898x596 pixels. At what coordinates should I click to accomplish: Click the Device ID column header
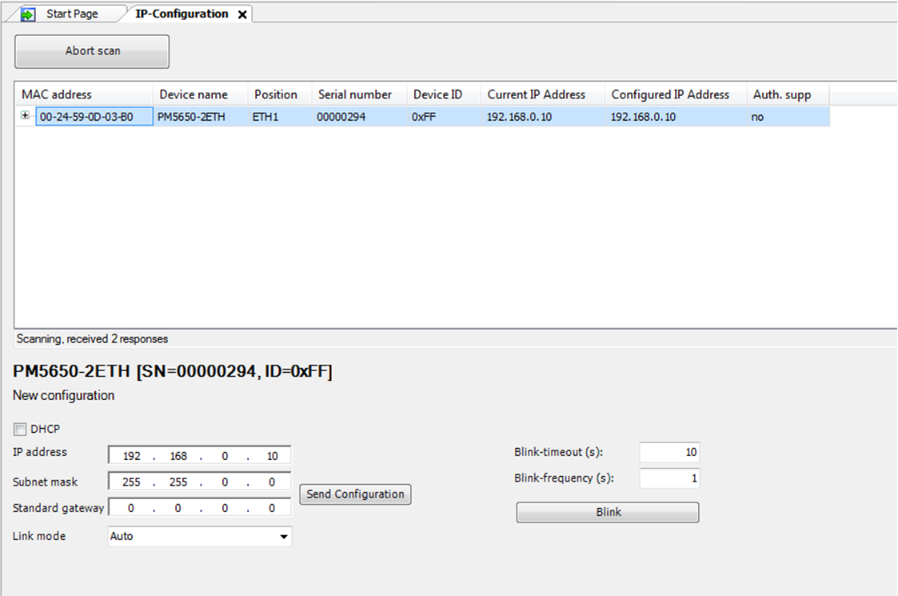(x=444, y=94)
